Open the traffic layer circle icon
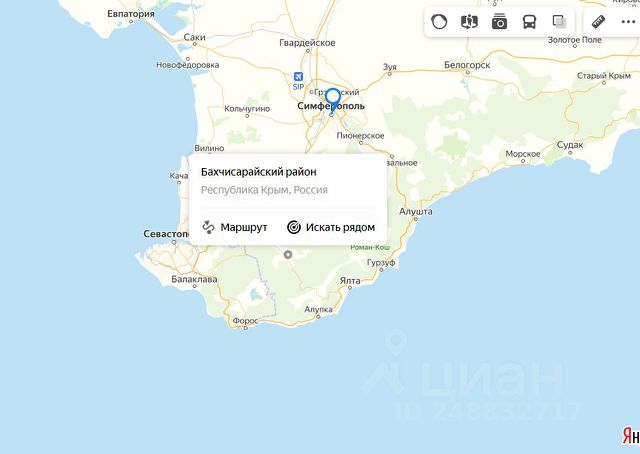Image resolution: width=640 pixels, height=454 pixels. [x=439, y=21]
